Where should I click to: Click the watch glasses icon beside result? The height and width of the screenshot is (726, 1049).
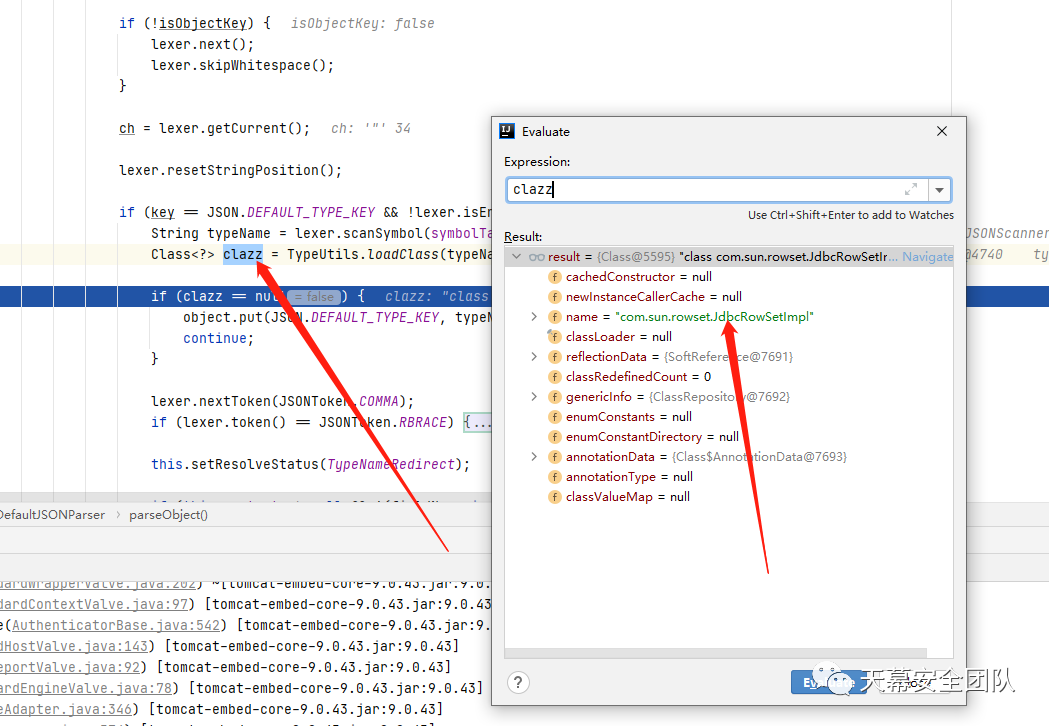[536, 257]
